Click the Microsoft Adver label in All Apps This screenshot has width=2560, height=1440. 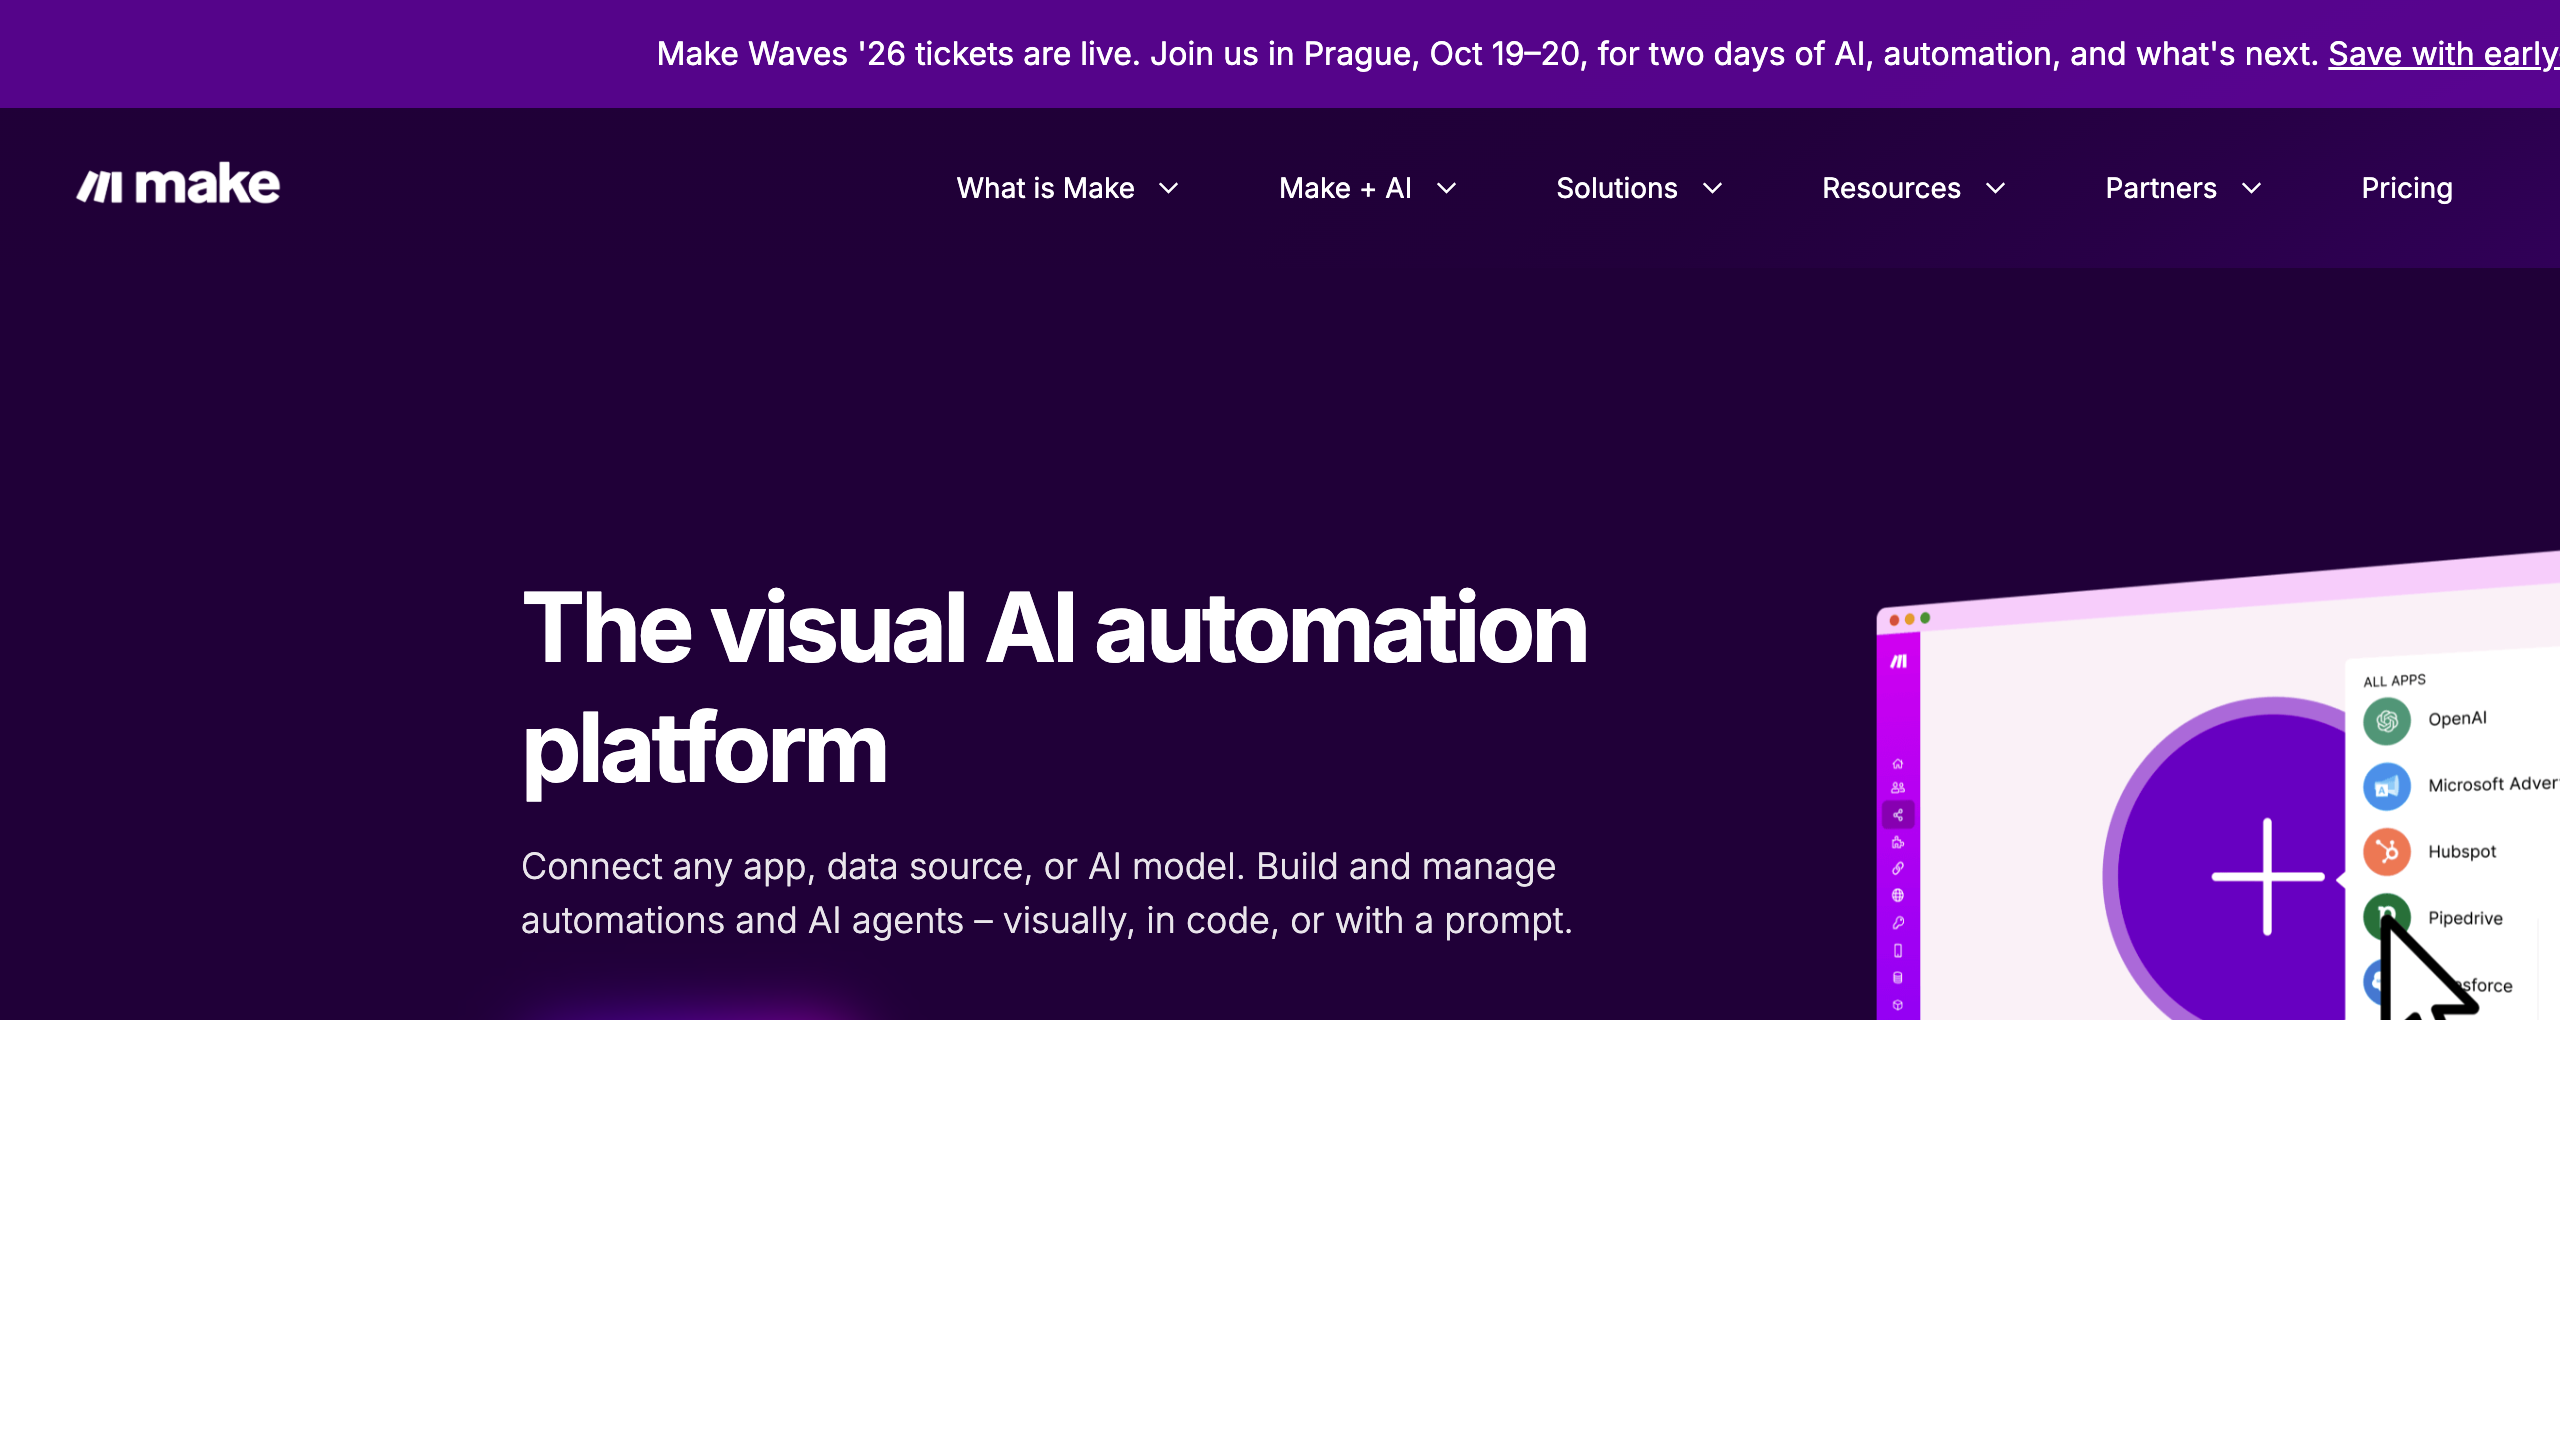2493,784
